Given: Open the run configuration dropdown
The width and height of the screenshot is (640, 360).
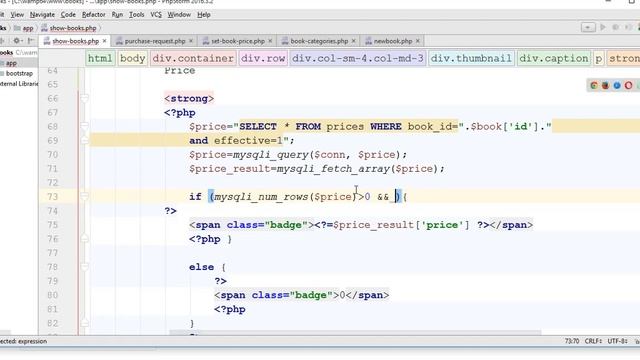Looking at the screenshot, I should click(x=588, y=27).
